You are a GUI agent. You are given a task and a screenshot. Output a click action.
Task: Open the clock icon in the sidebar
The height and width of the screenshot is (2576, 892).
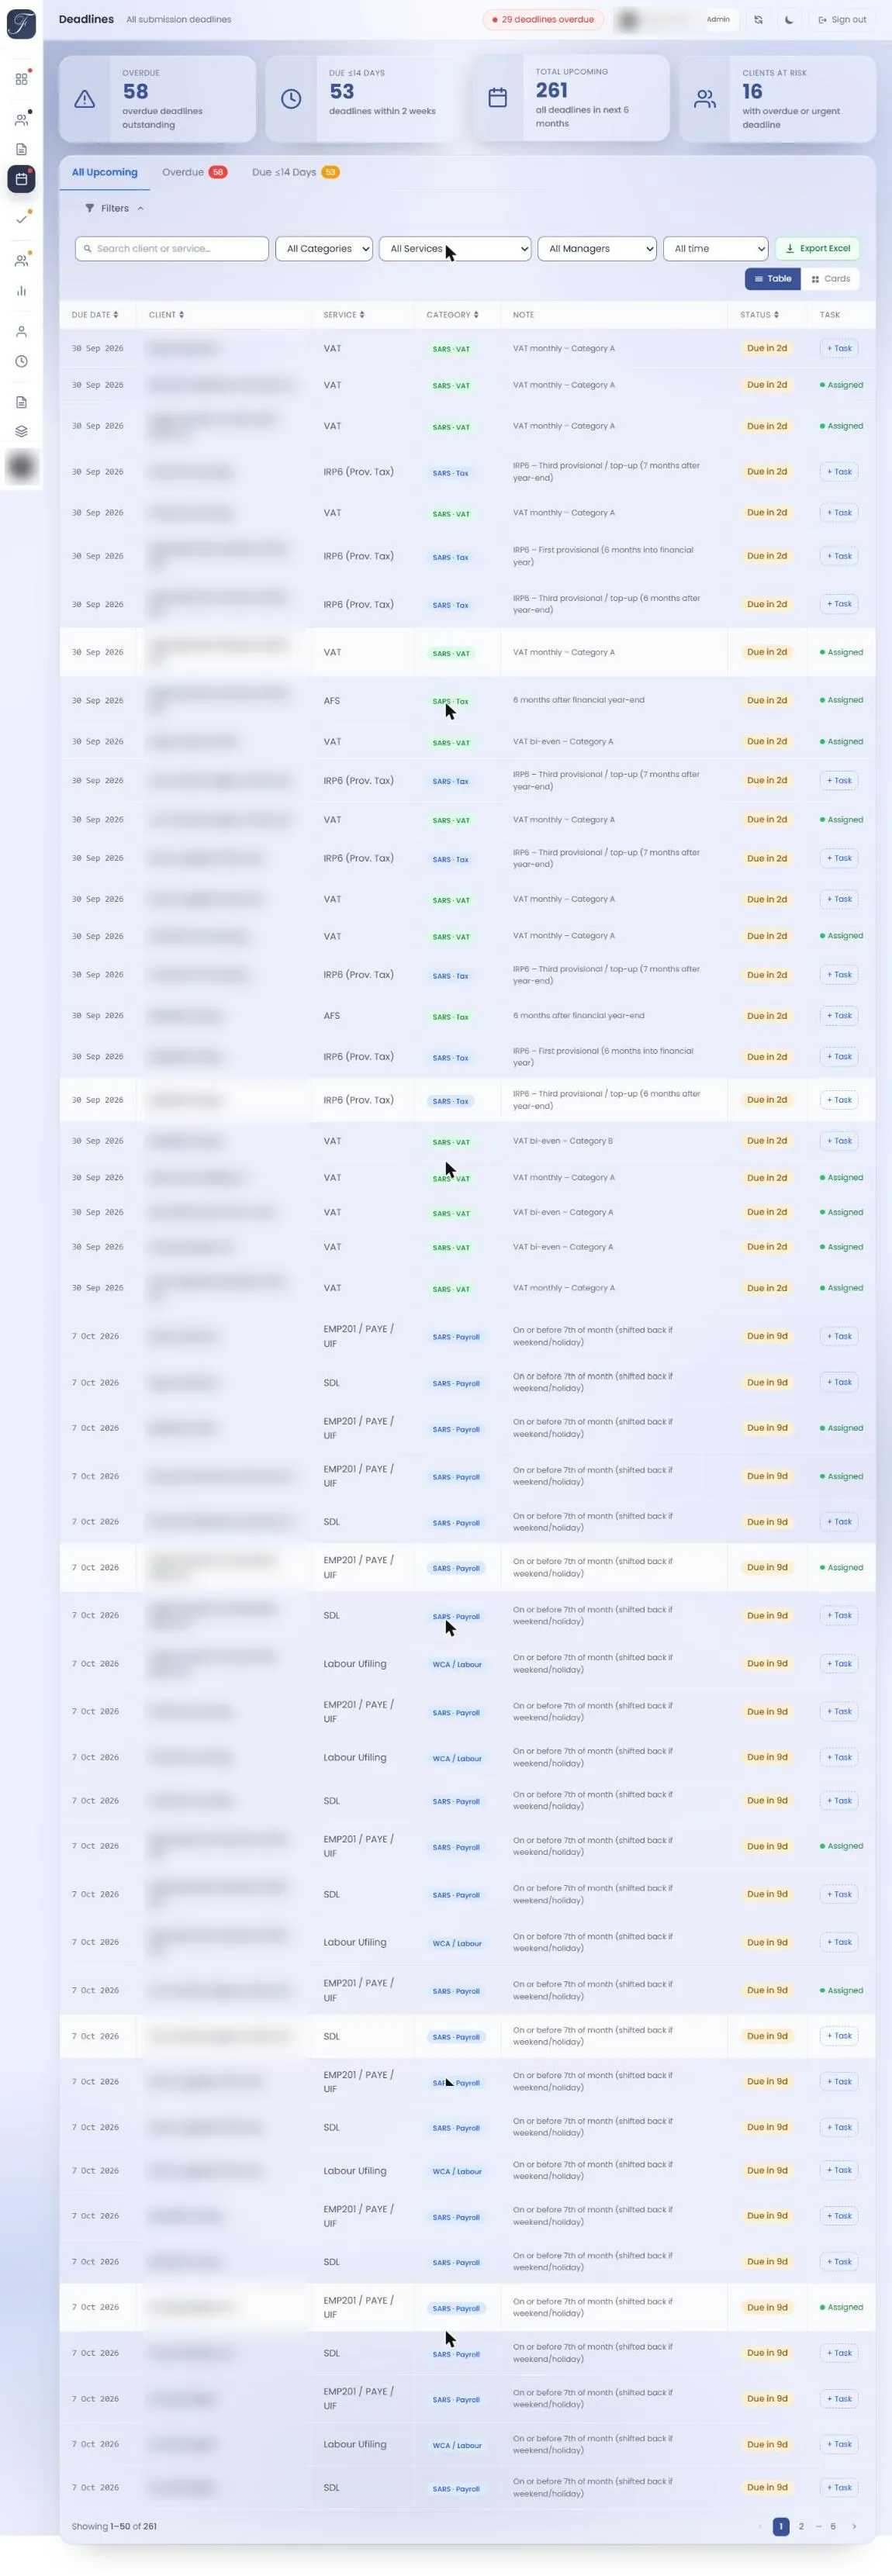21,361
